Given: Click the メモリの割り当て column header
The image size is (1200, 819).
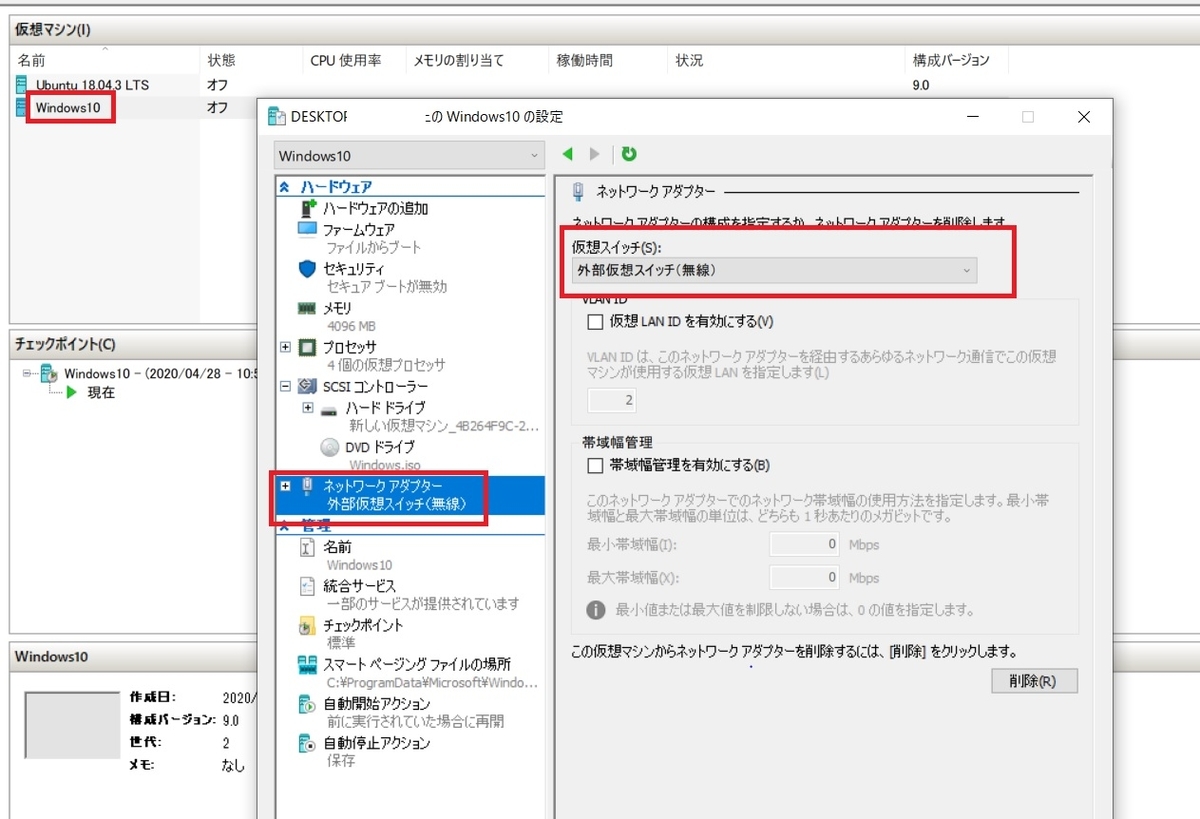Looking at the screenshot, I should click(476, 61).
